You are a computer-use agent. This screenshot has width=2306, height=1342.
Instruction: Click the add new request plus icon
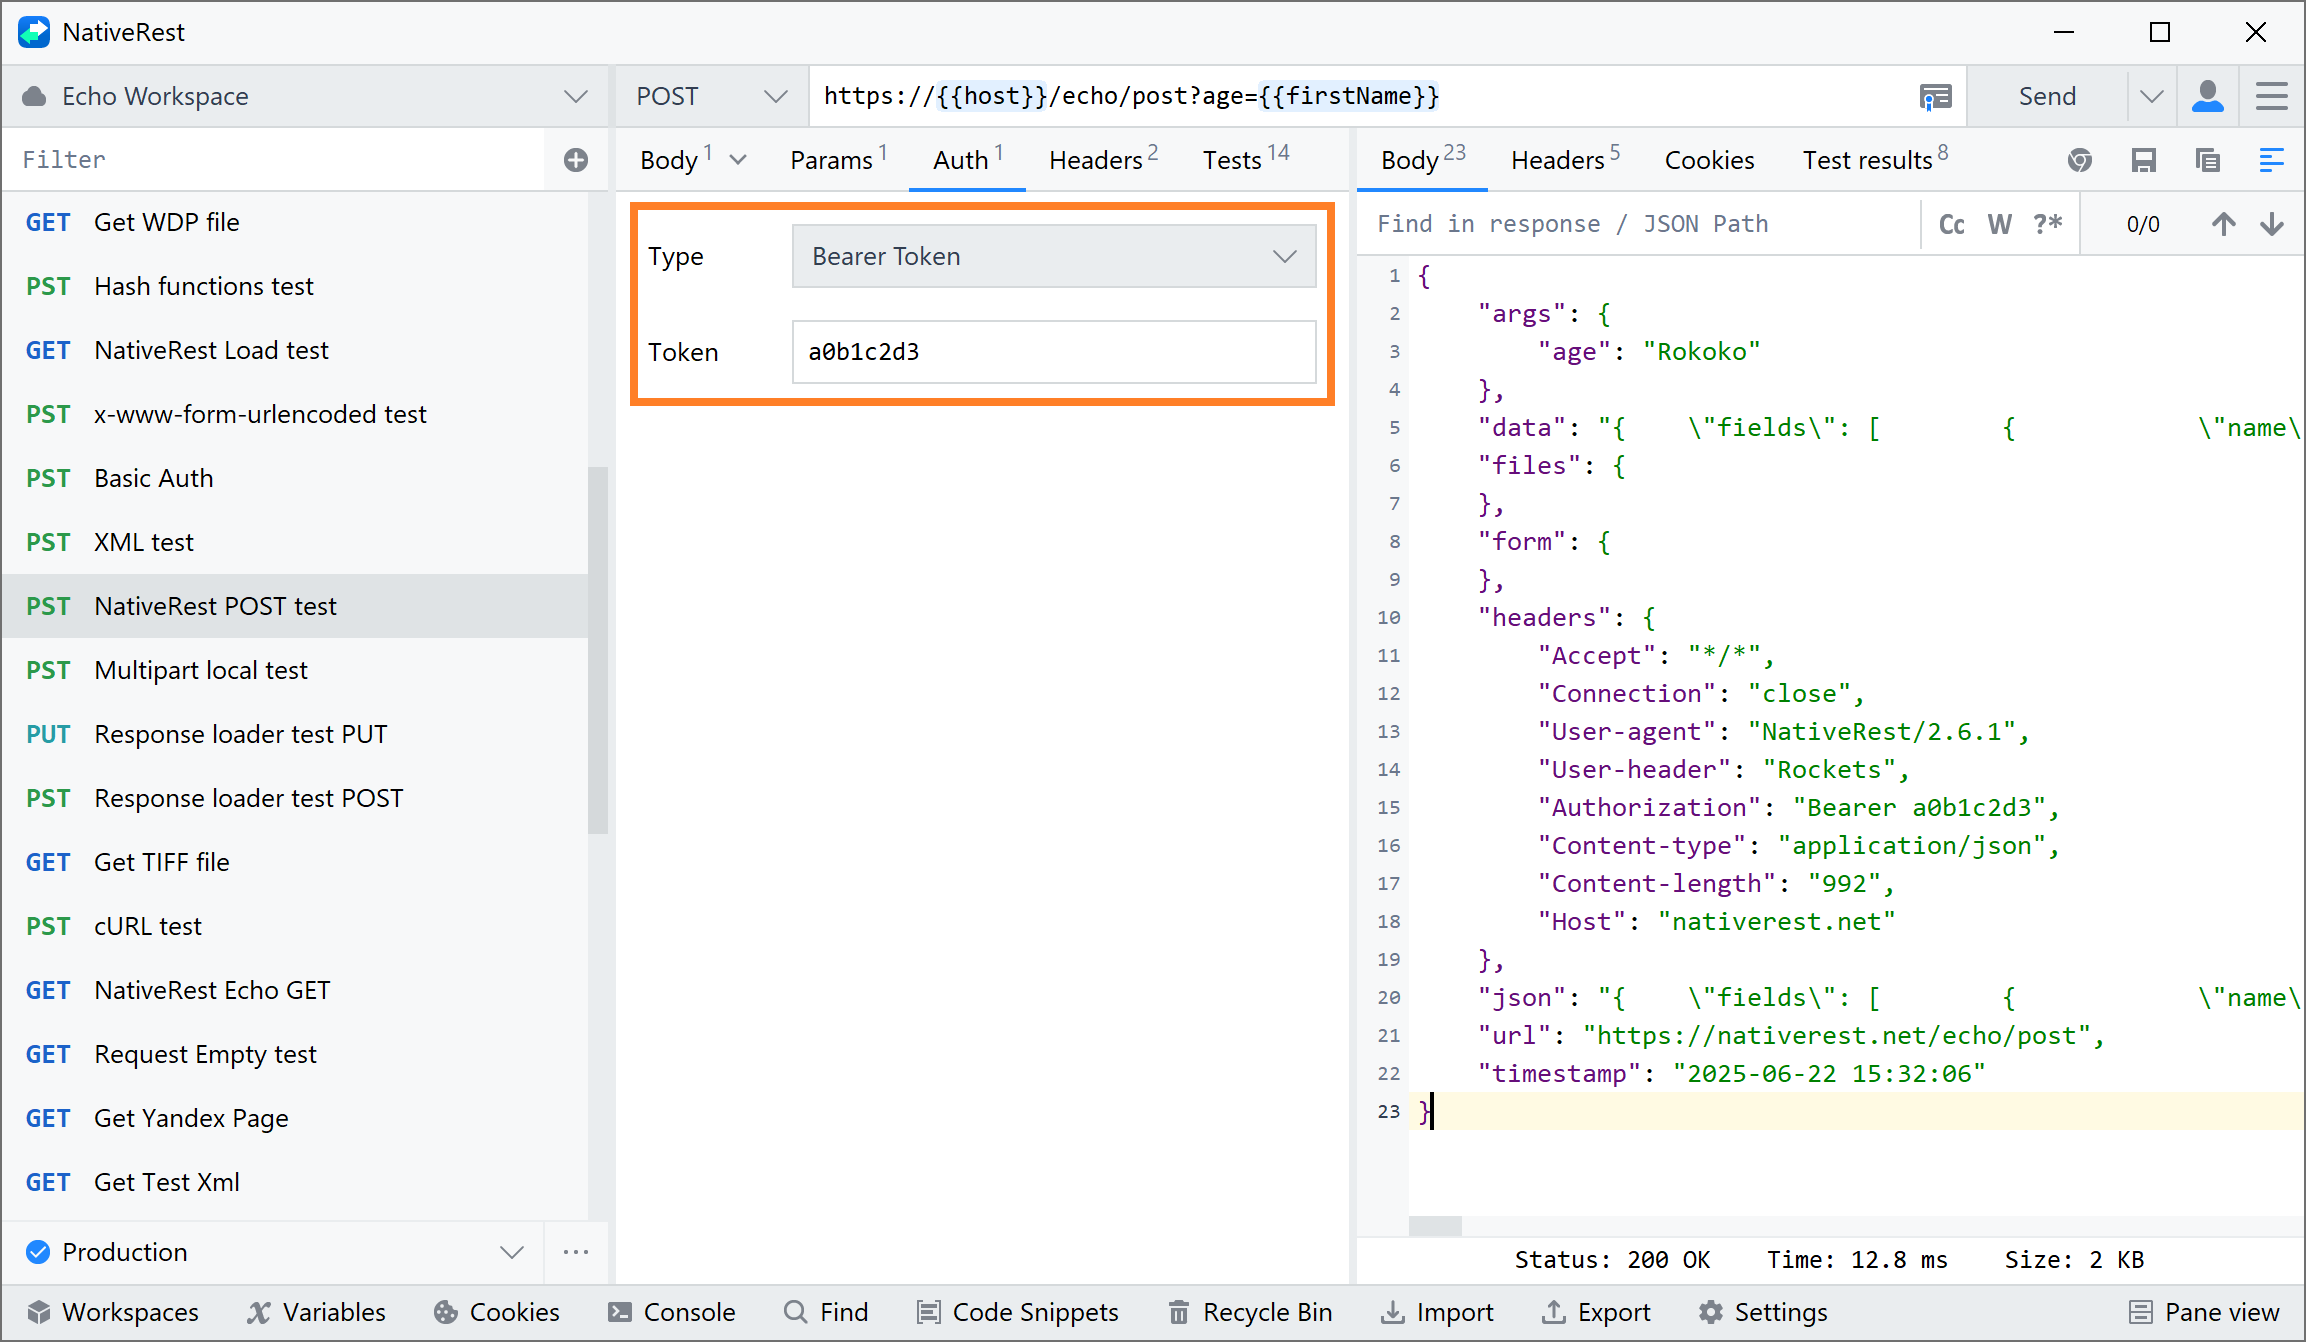[x=576, y=160]
